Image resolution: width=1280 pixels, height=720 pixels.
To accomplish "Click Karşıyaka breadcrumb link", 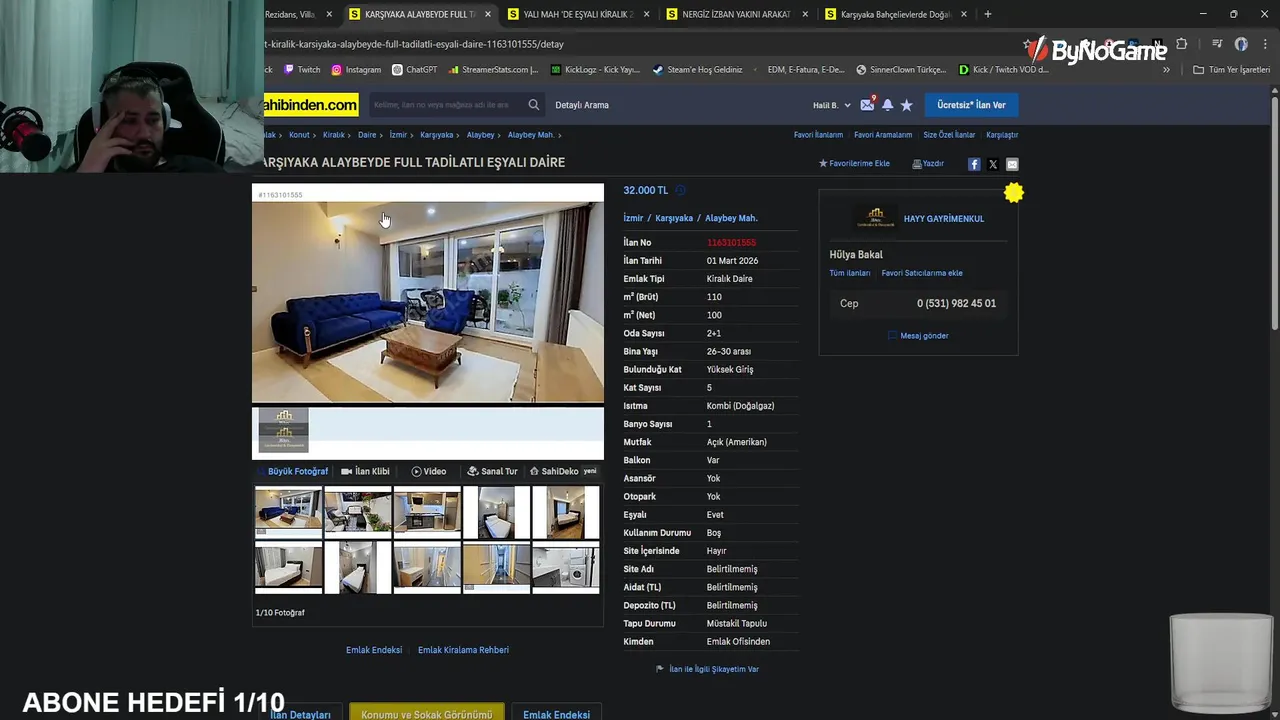I will (437, 135).
